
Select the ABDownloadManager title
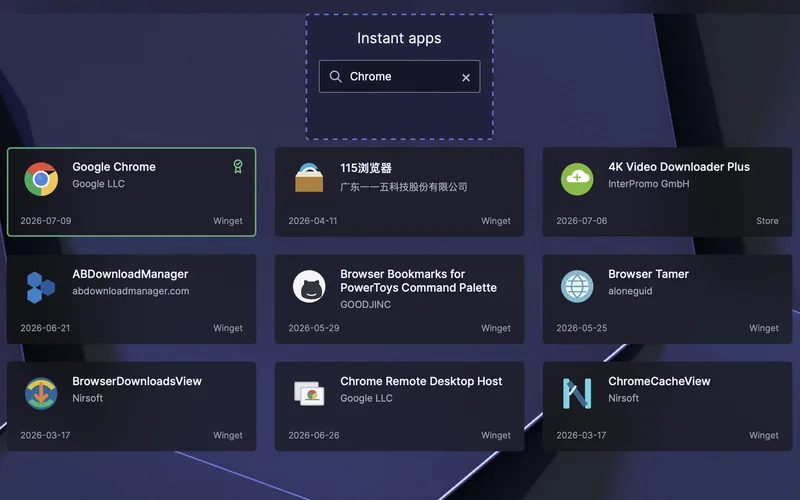[130, 274]
